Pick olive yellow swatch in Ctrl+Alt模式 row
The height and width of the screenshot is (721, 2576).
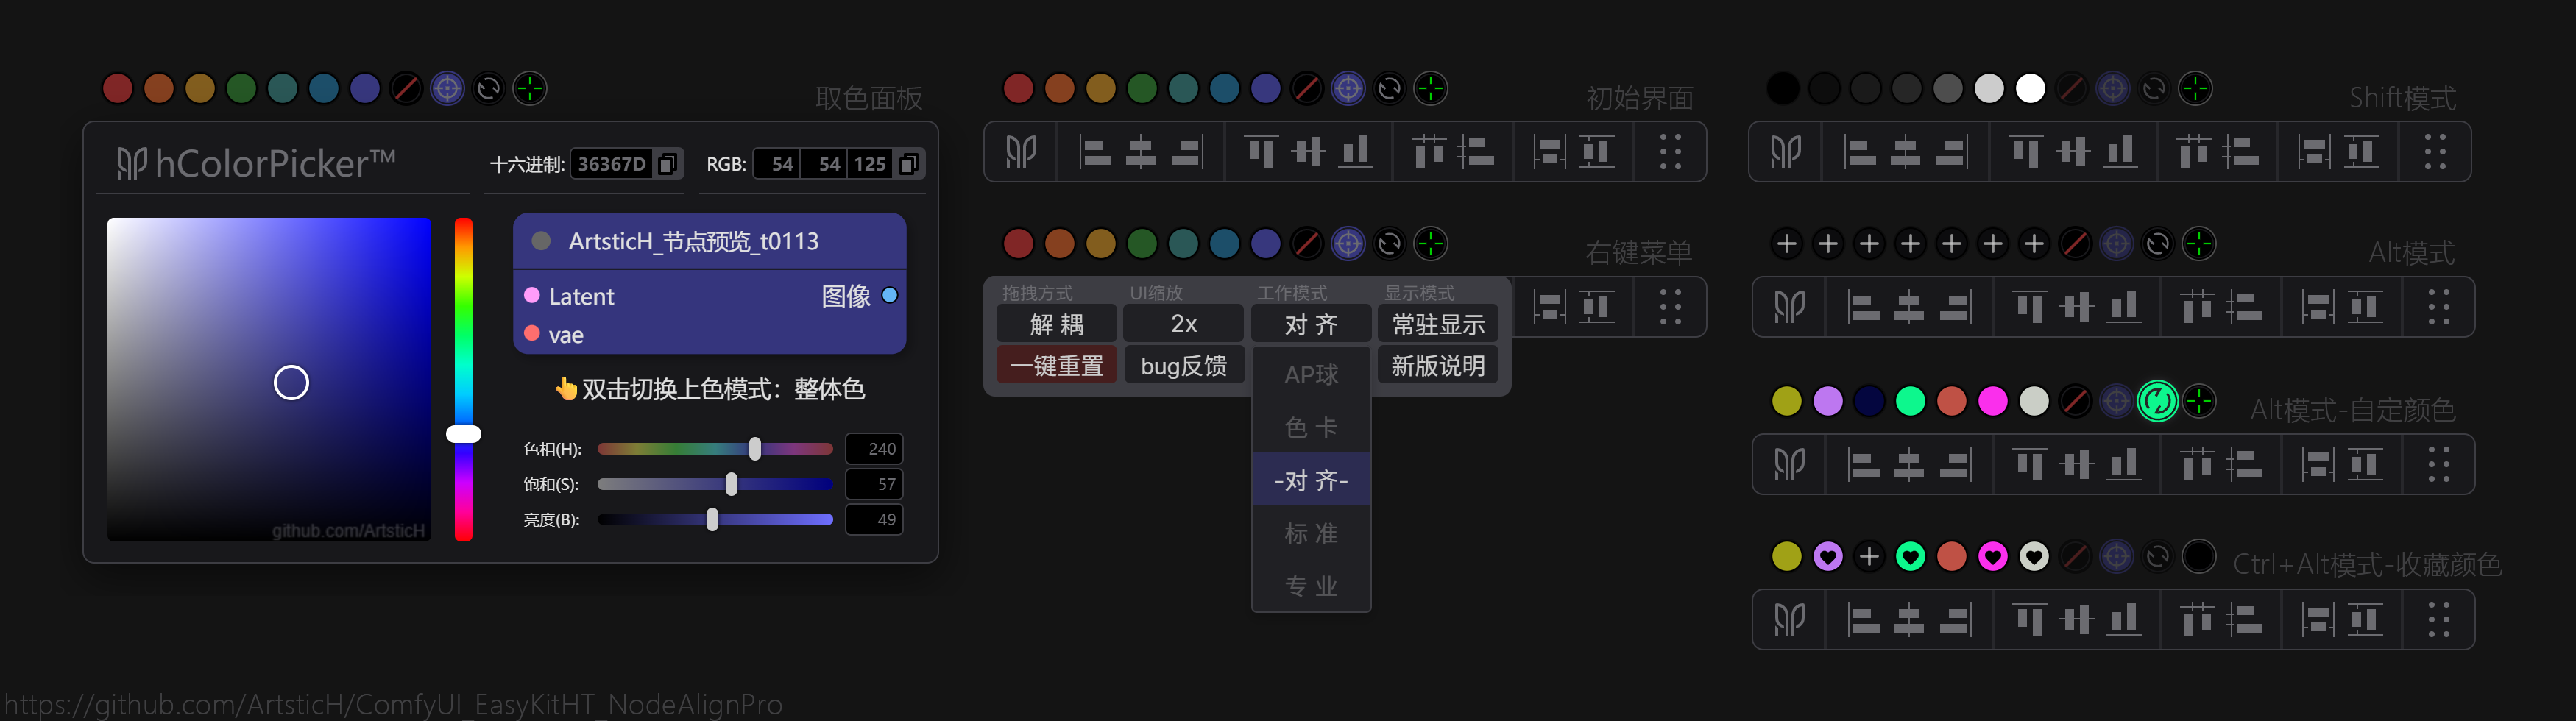click(1787, 556)
